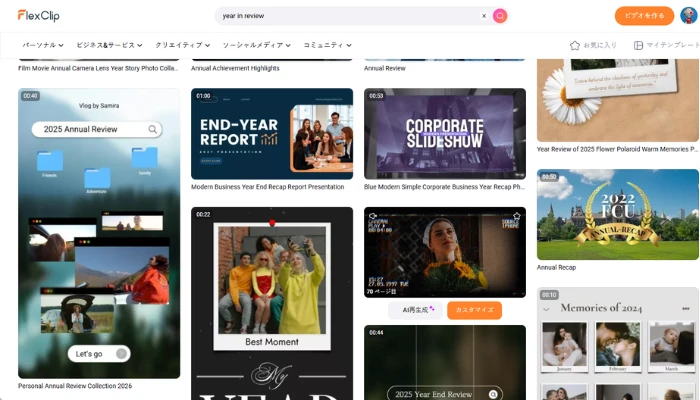Click the orange カスタマイズ button
Viewport: 700px width, 400px height.
point(474,310)
